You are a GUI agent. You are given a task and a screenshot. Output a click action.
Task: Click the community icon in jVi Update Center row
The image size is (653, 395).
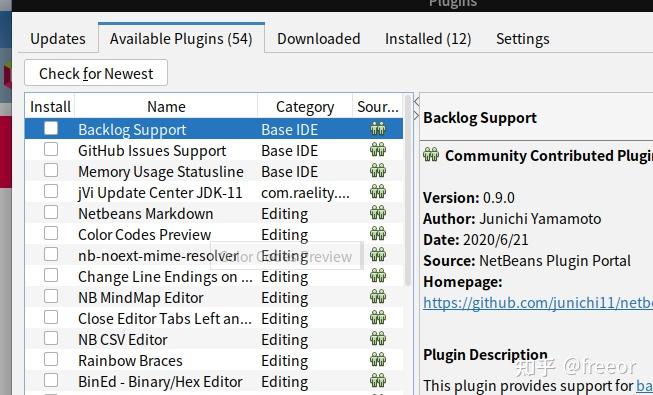[378, 192]
